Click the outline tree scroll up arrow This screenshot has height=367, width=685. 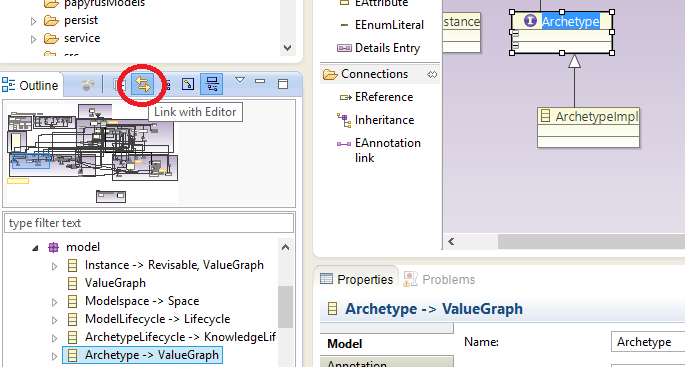coord(285,247)
